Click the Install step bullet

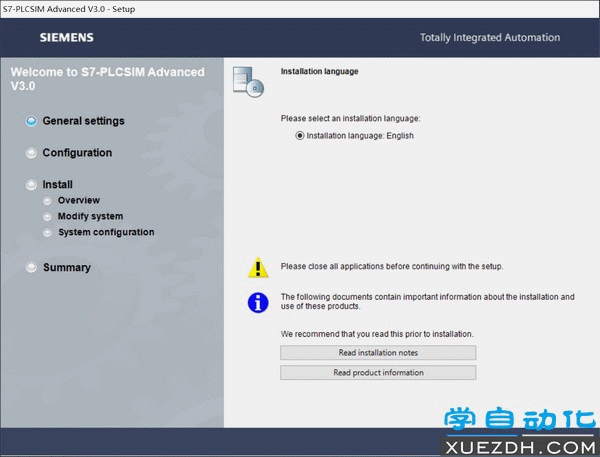point(31,185)
